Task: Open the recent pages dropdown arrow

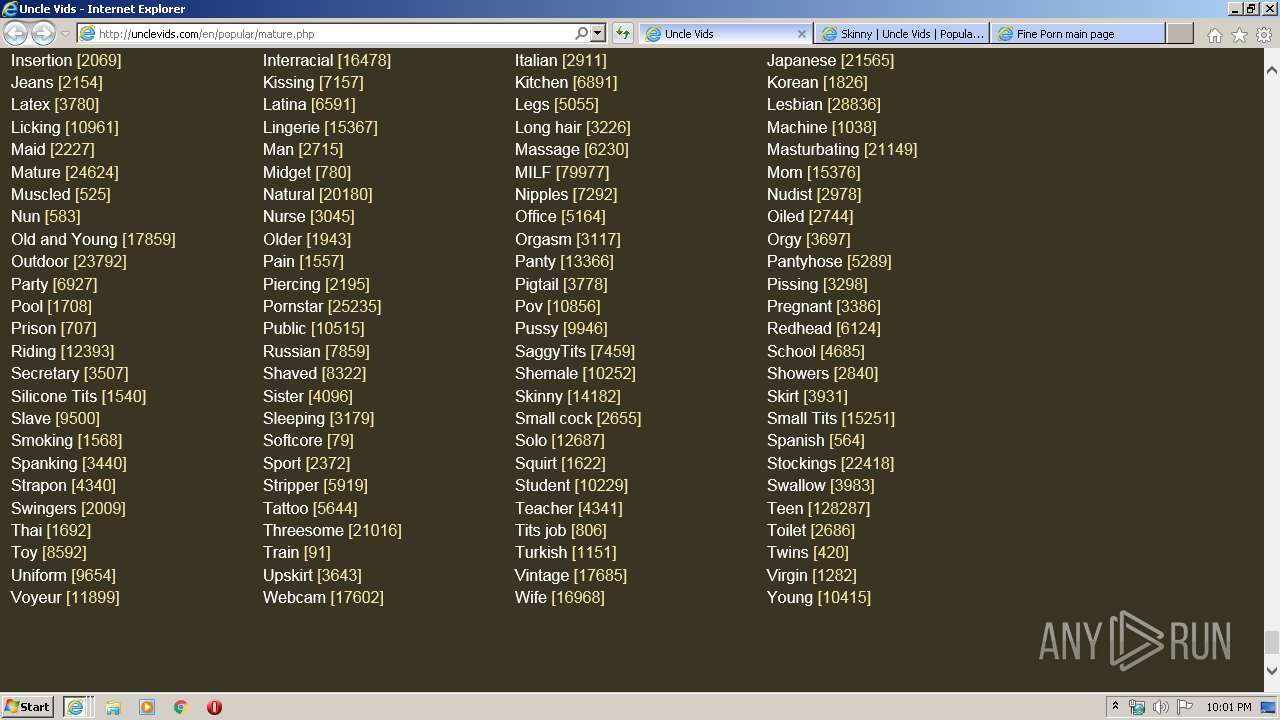Action: click(65, 34)
